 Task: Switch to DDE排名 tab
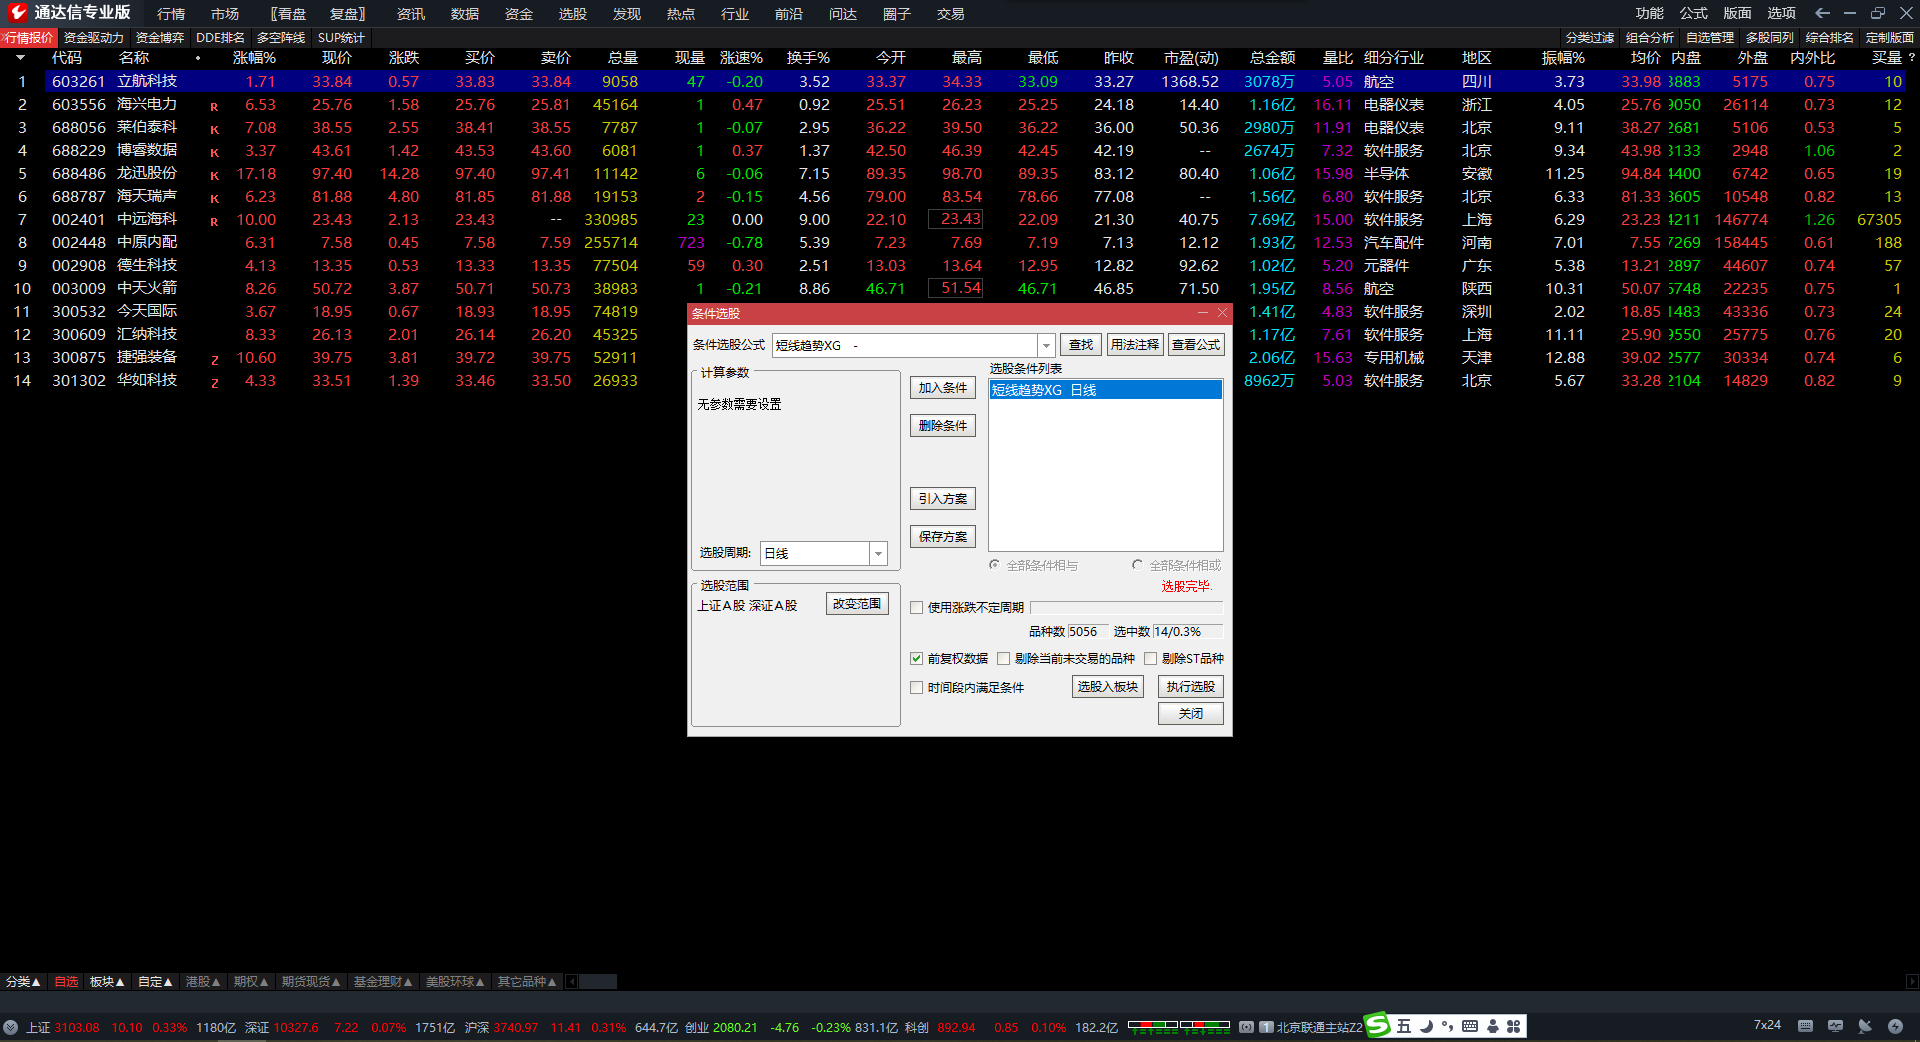click(x=220, y=38)
